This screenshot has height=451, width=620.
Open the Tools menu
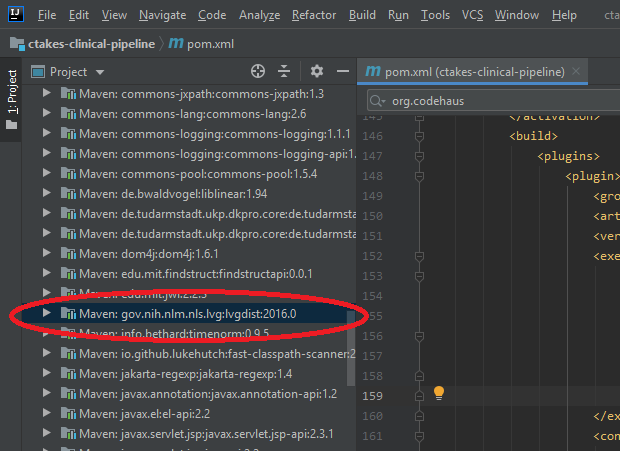coord(435,15)
